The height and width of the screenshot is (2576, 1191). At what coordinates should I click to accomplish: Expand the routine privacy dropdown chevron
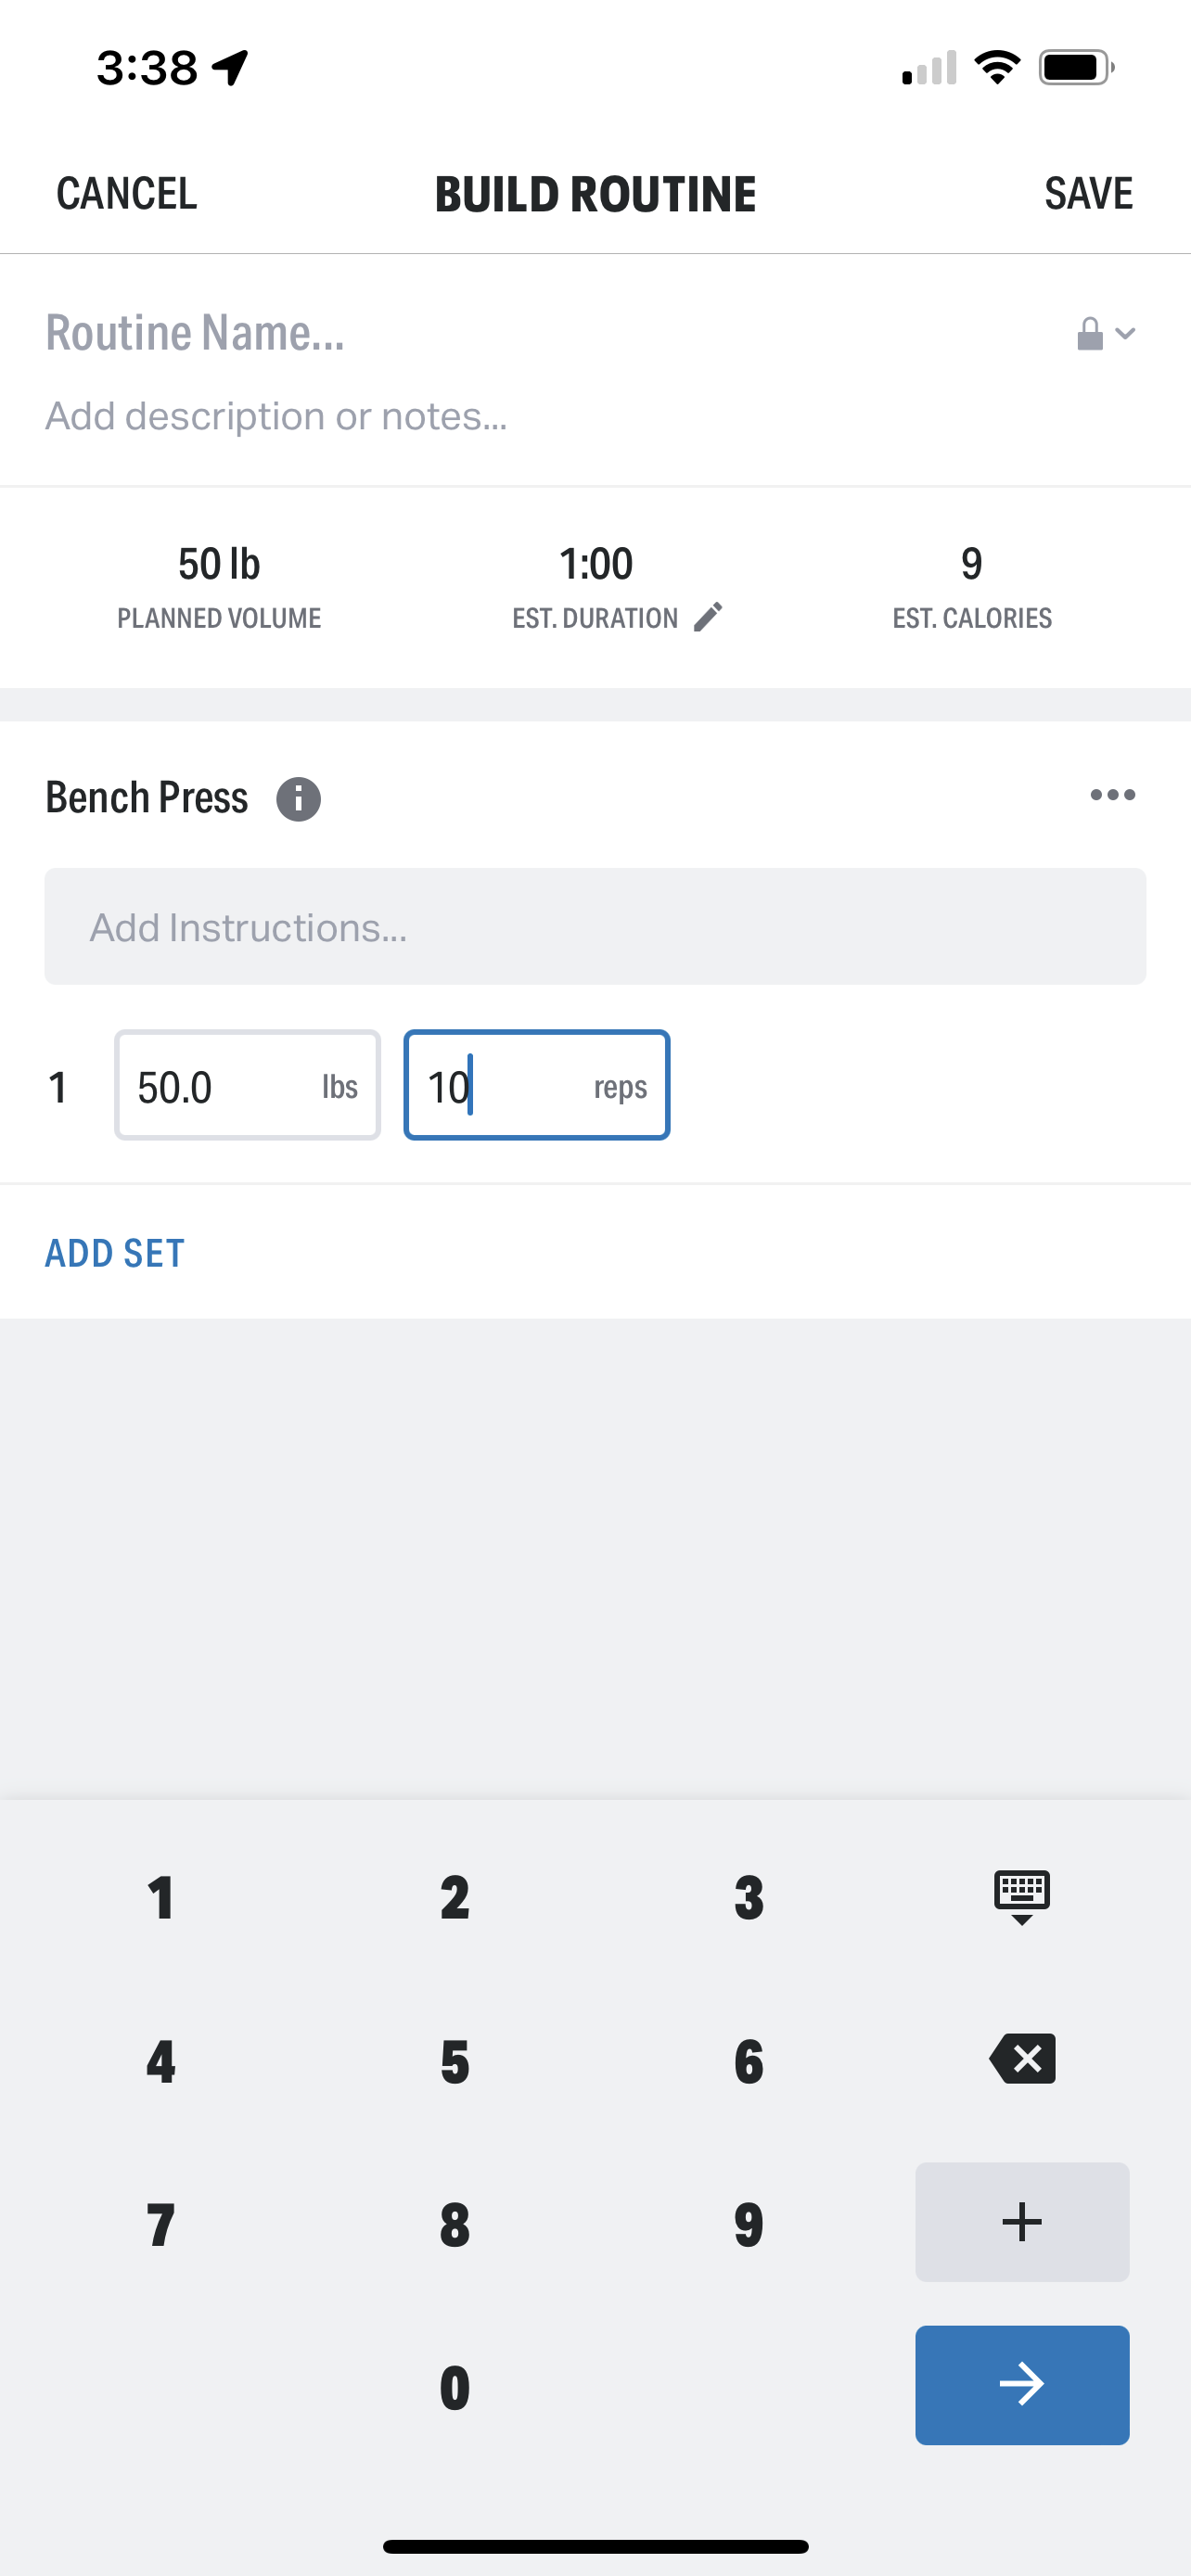click(1126, 334)
